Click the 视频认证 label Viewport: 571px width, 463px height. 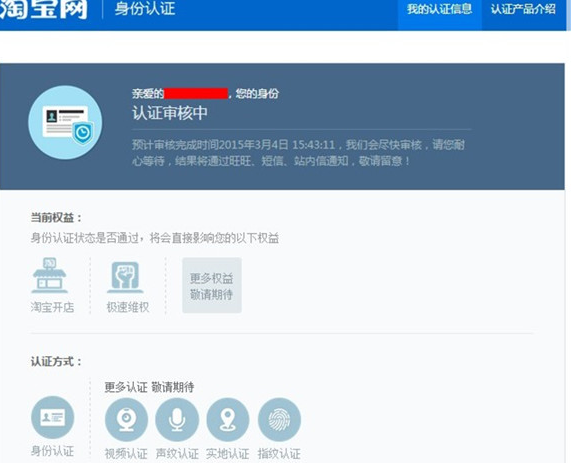126,454
